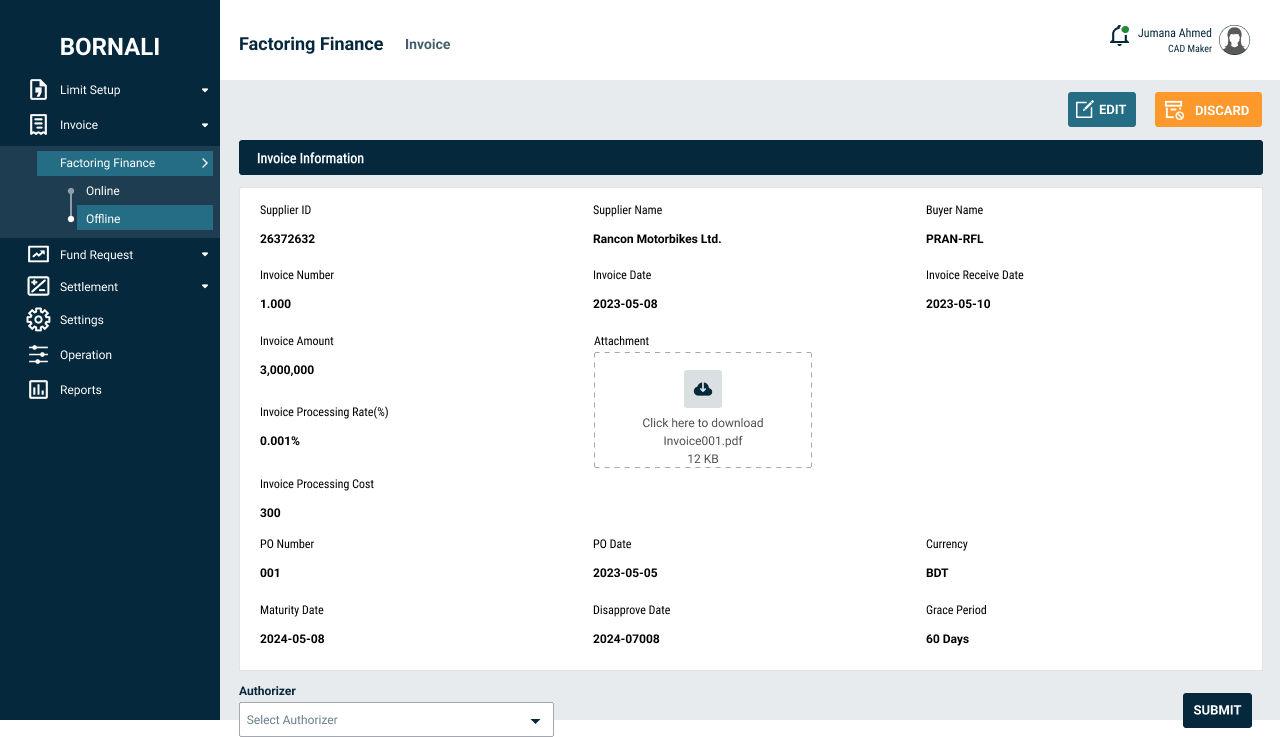Click PO date 2023-05-05
The width and height of the screenshot is (1280, 737).
tap(625, 573)
